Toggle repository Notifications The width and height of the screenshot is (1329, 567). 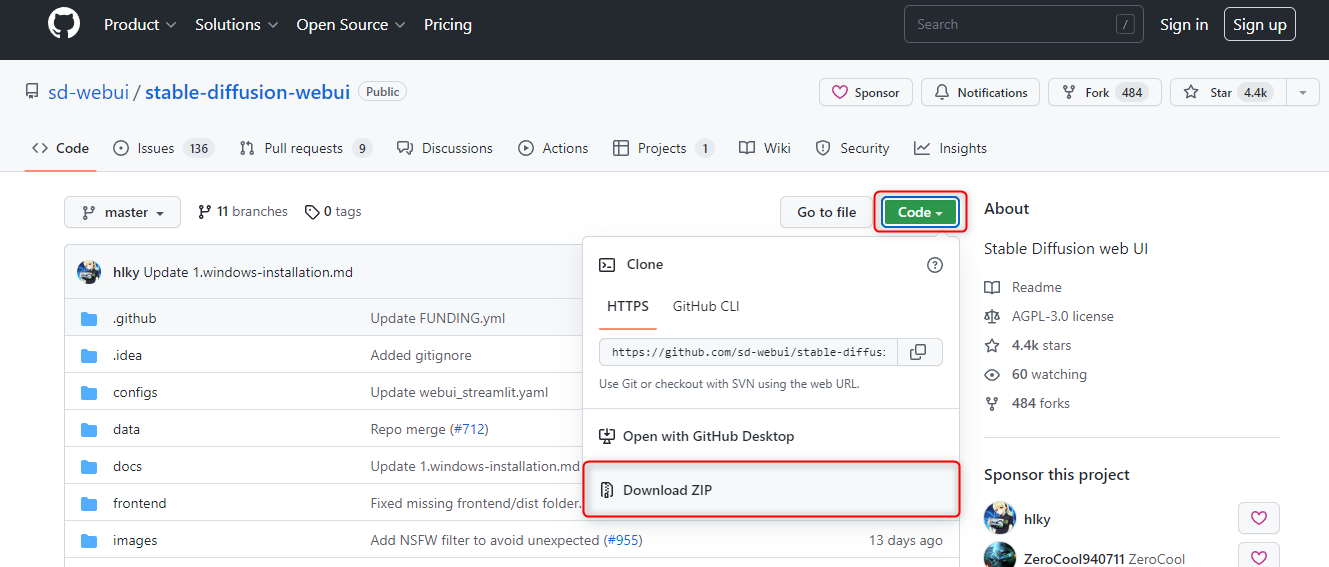[x=980, y=93]
